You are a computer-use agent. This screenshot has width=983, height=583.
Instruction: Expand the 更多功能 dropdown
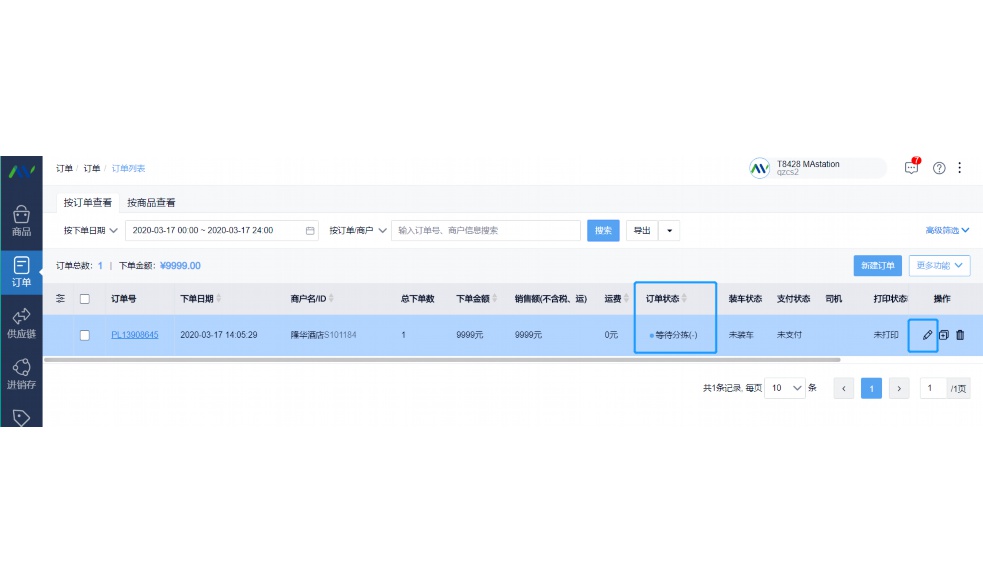(938, 265)
